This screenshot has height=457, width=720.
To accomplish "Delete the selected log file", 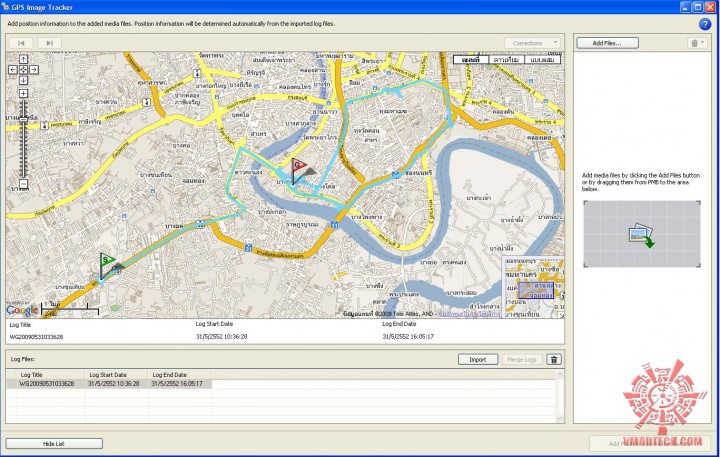I will [x=554, y=360].
